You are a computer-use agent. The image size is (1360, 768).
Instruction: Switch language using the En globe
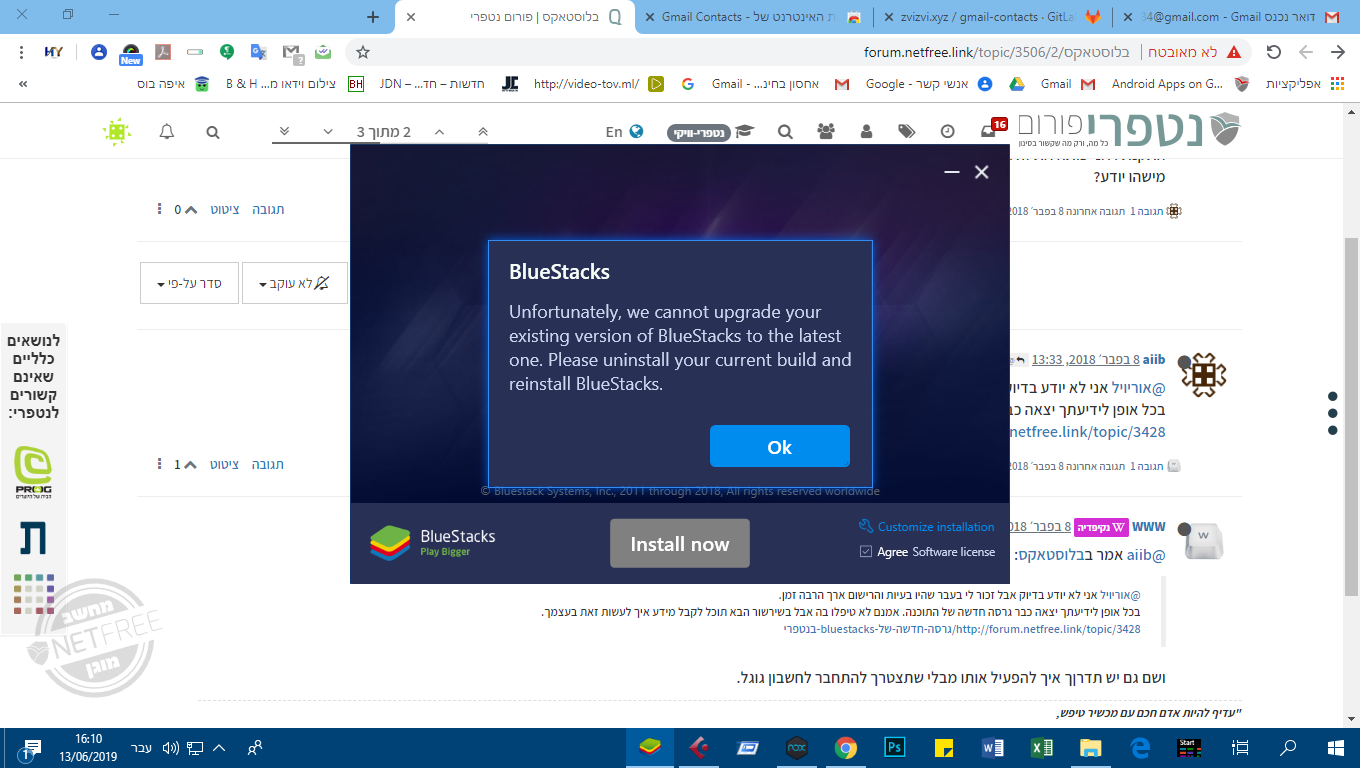[624, 132]
